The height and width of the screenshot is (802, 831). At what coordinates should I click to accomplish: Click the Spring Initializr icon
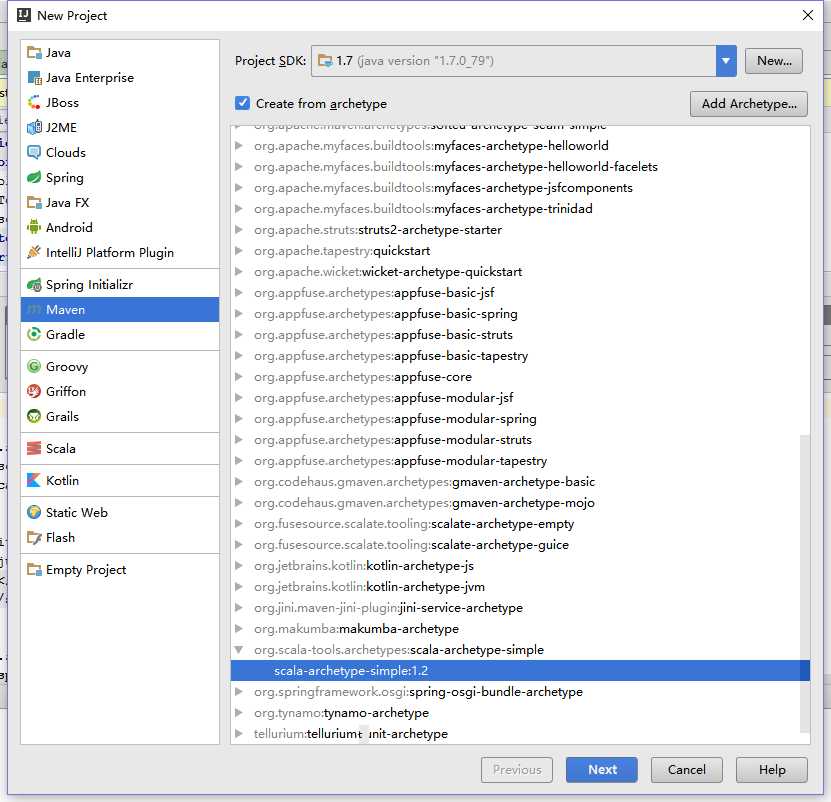pos(34,285)
